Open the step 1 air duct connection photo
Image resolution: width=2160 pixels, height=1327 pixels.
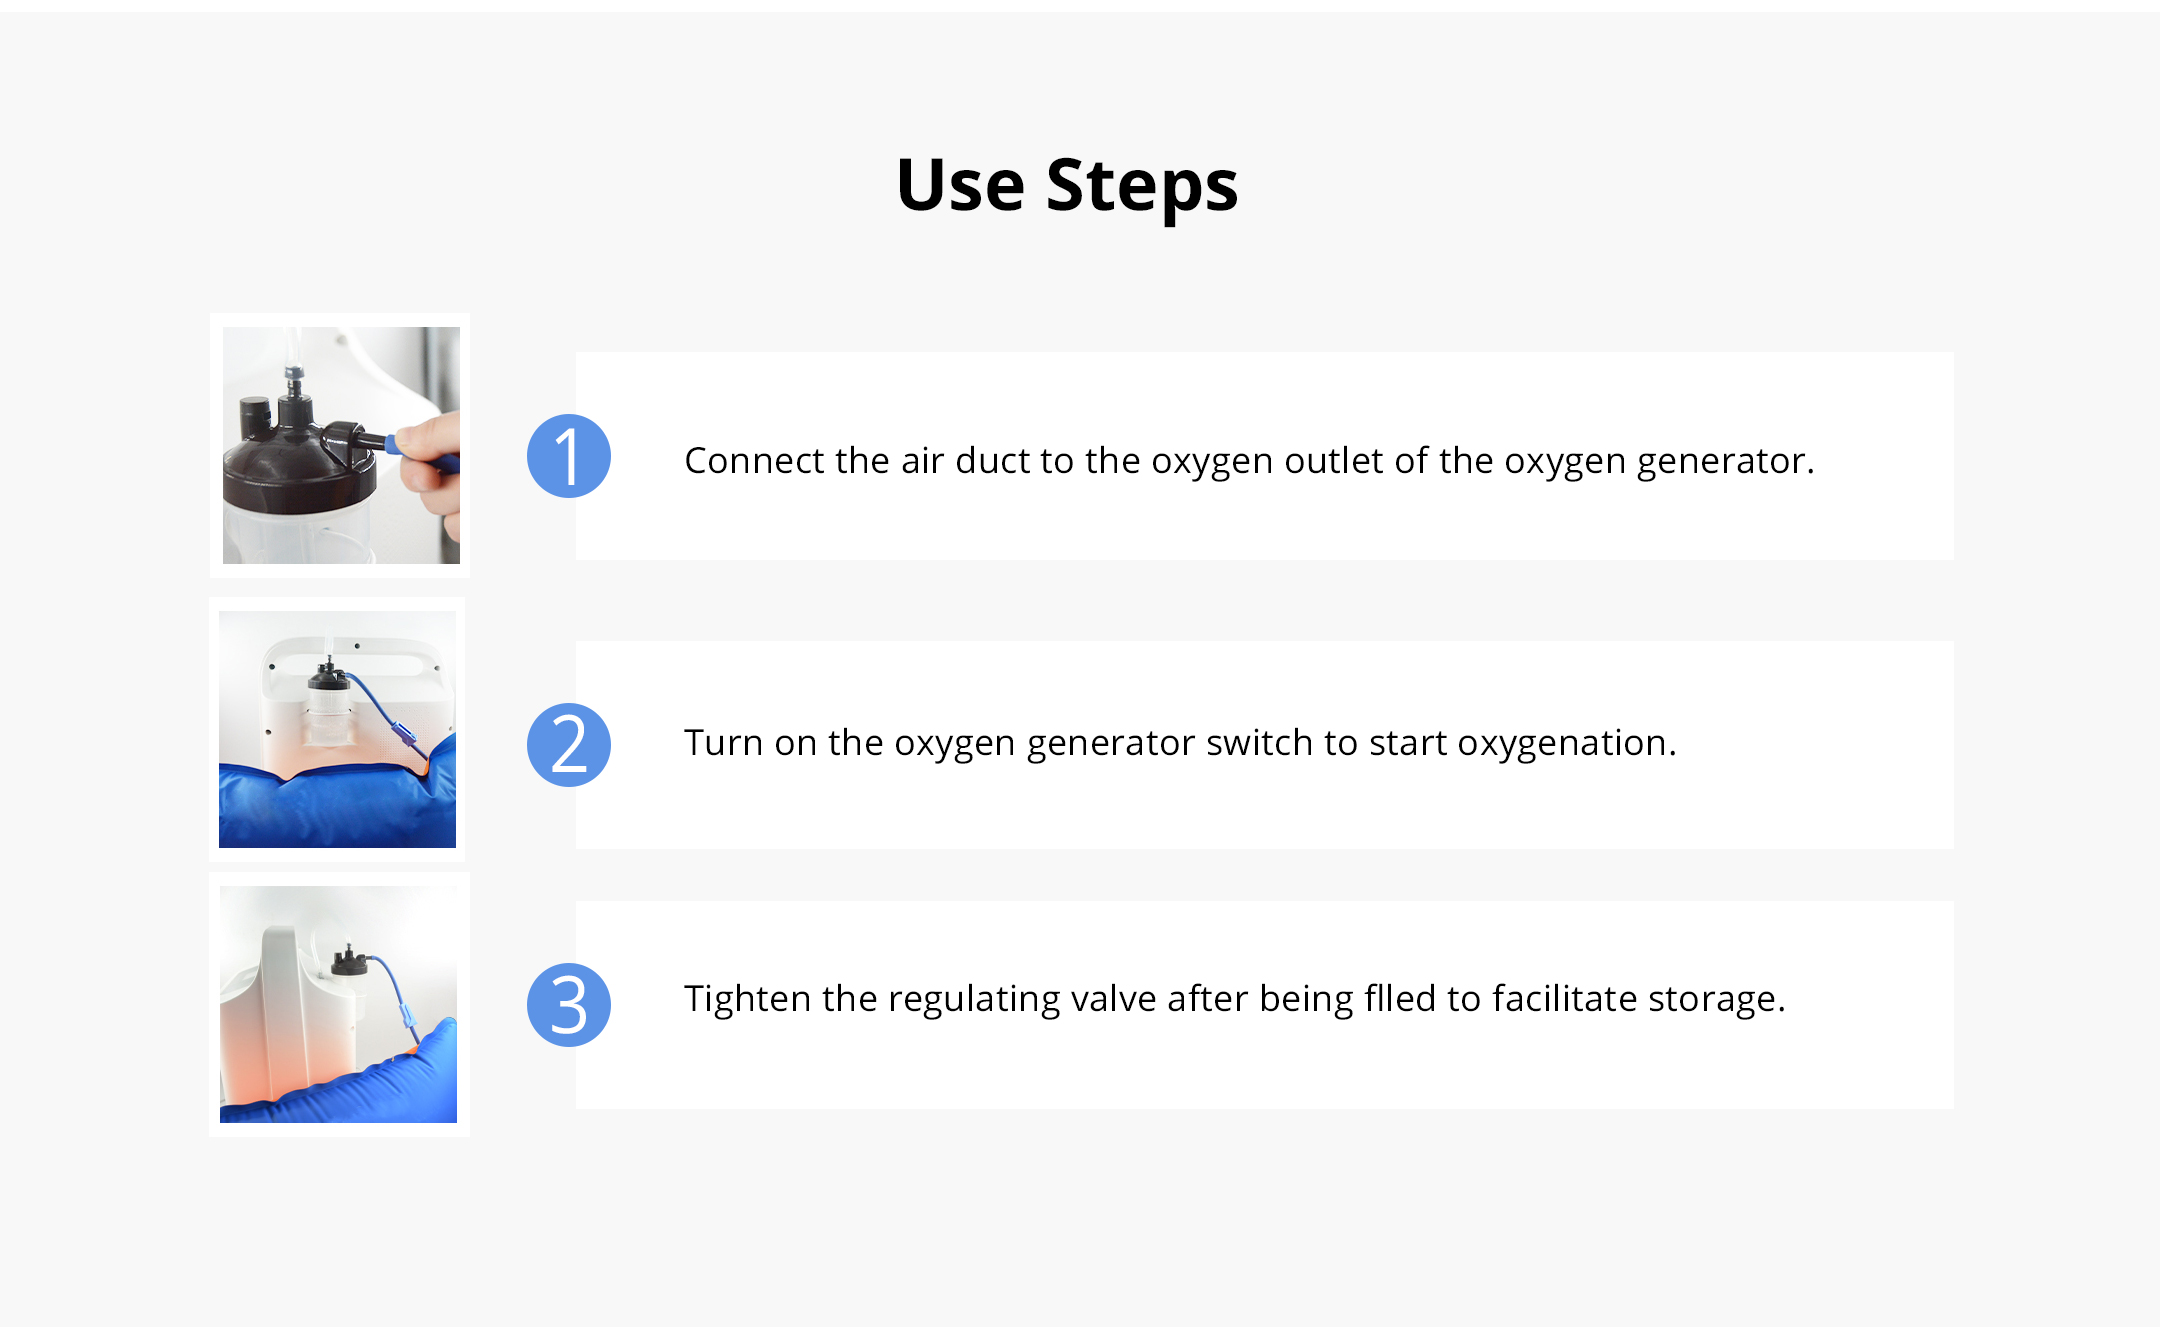coord(341,445)
